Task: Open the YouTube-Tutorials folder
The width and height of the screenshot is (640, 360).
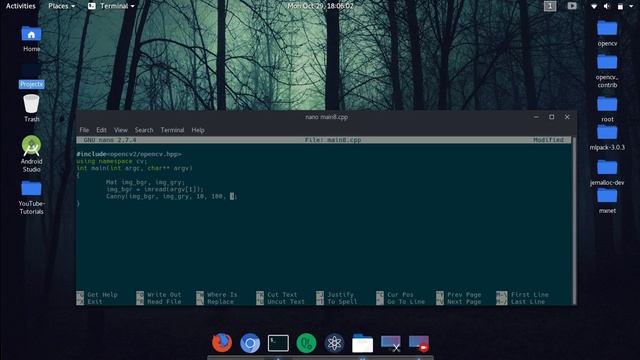Action: [x=31, y=198]
